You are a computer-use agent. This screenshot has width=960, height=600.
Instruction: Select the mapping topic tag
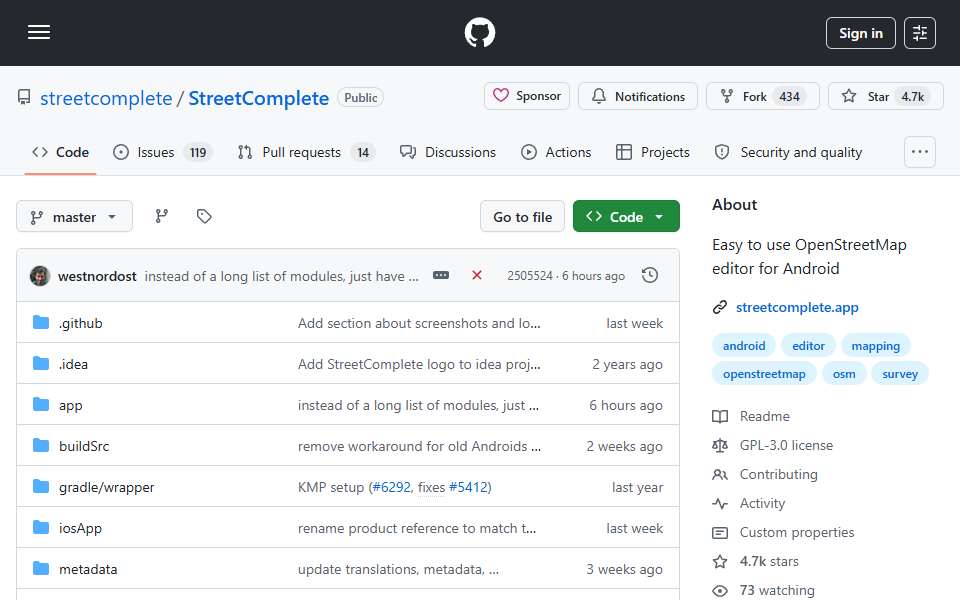tap(876, 346)
